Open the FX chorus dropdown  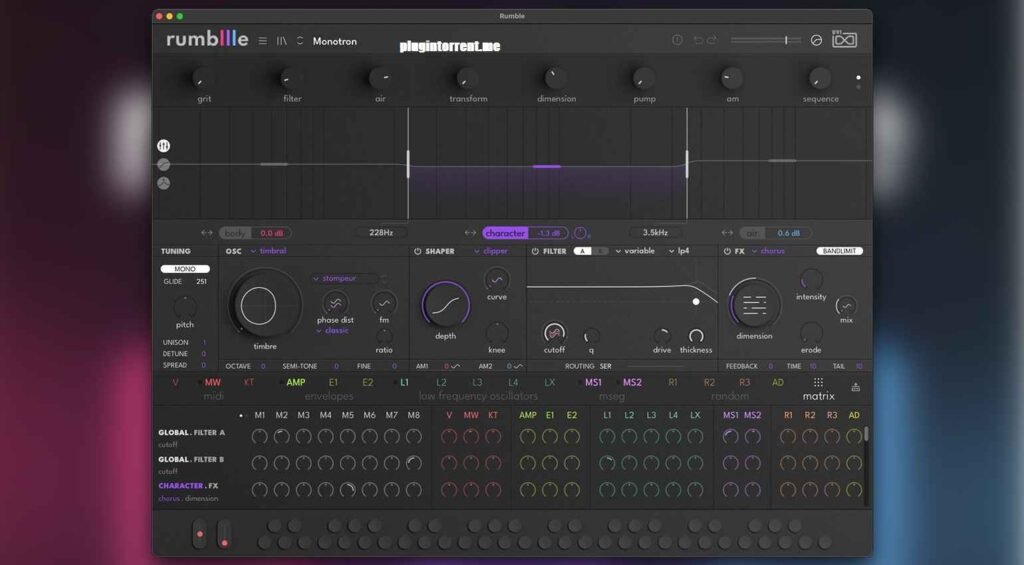click(768, 251)
